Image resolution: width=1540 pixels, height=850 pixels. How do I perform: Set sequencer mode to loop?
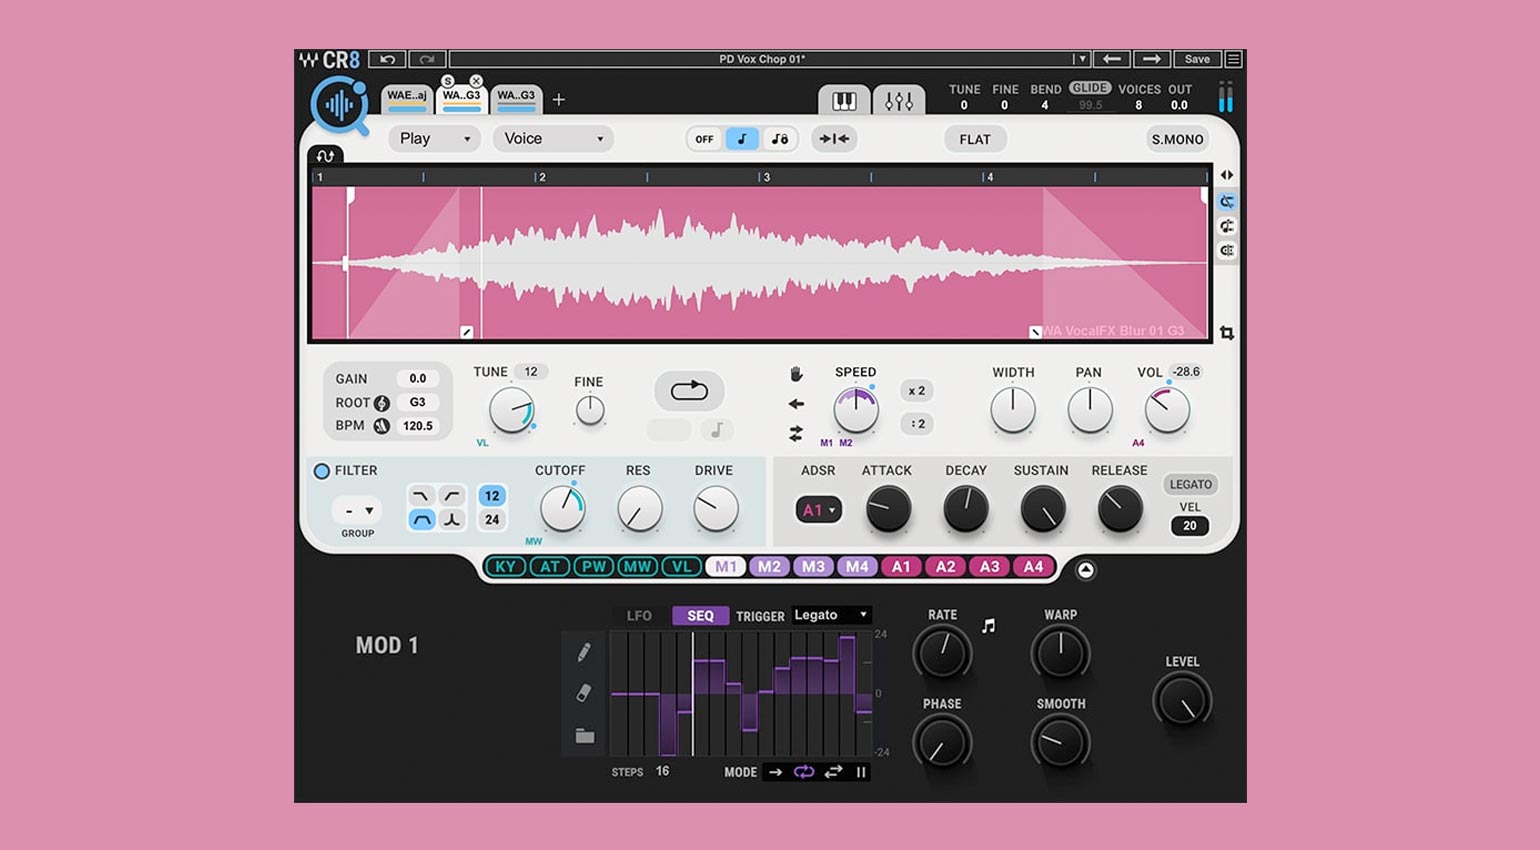tap(804, 772)
